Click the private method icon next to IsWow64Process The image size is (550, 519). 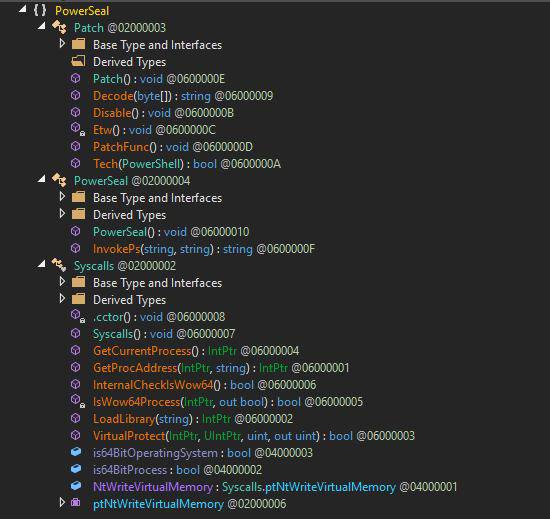coord(77,400)
